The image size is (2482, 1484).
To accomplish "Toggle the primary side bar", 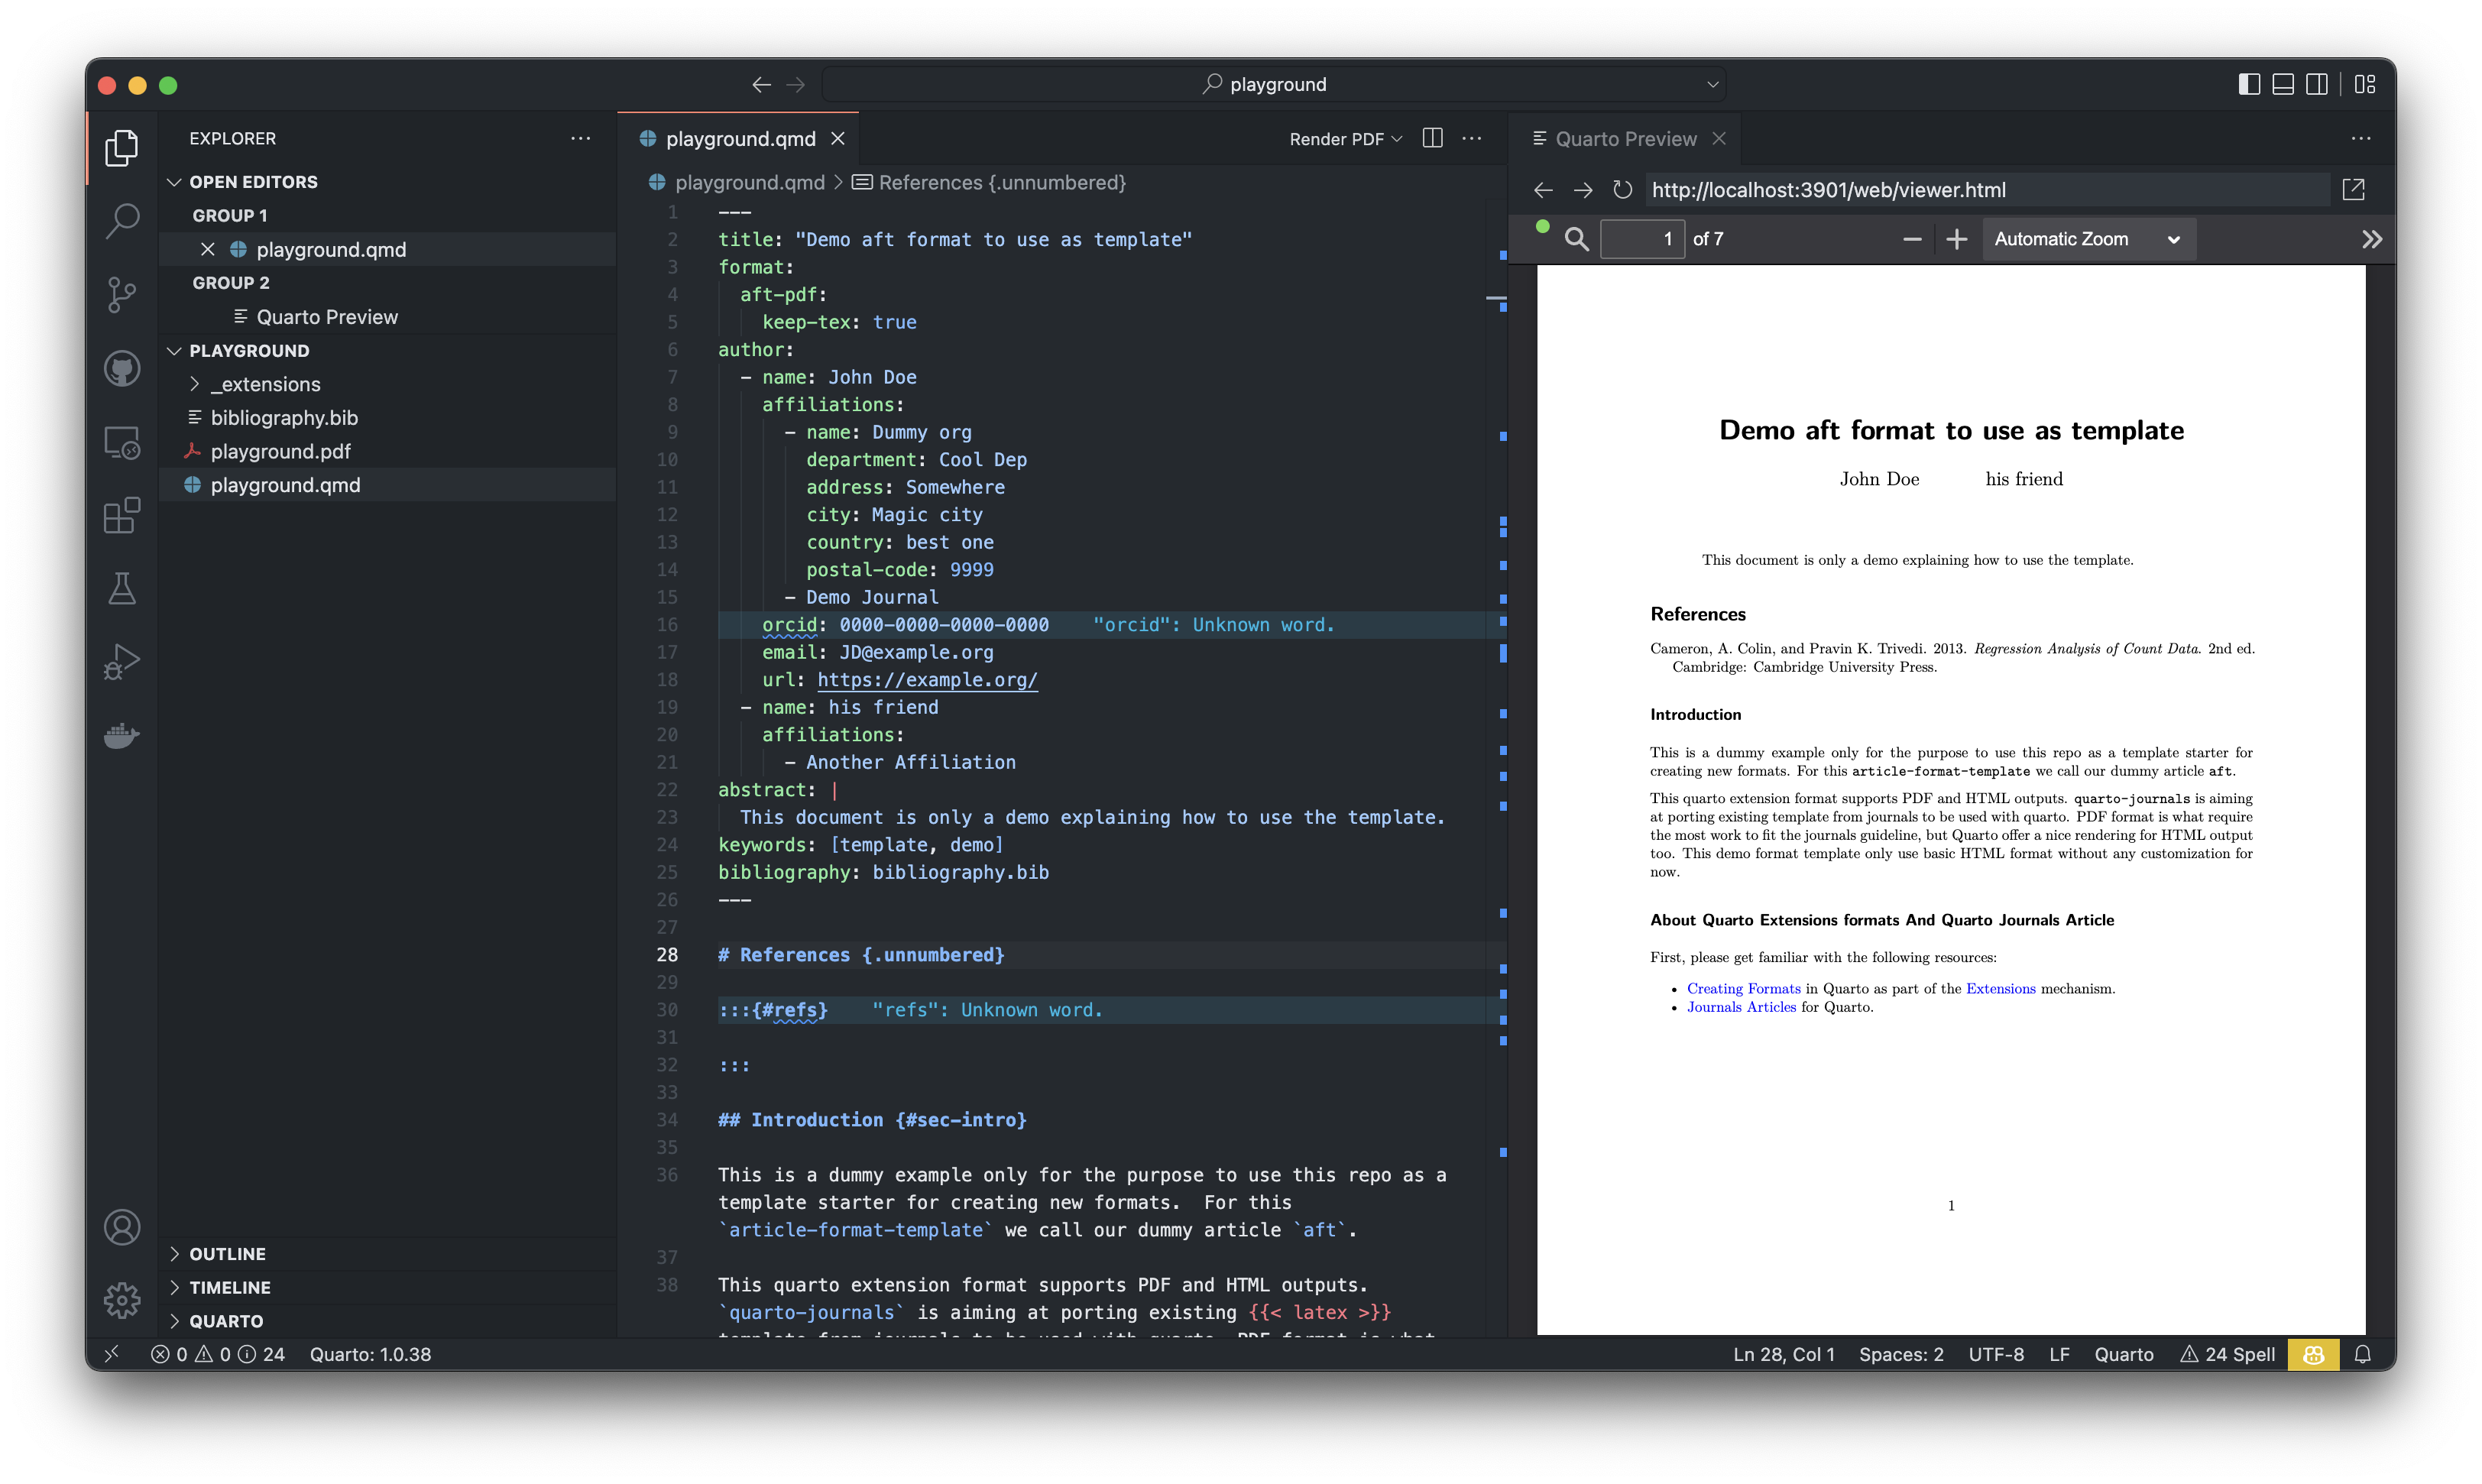I will [2249, 84].
